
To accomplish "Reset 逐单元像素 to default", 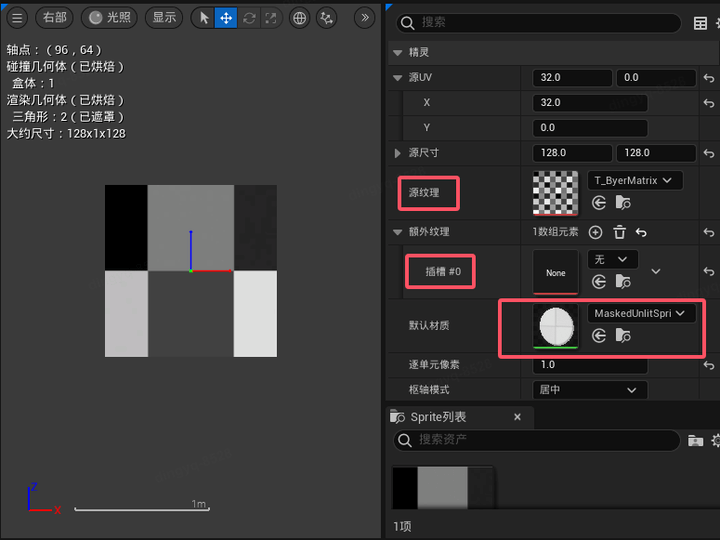I will (709, 366).
